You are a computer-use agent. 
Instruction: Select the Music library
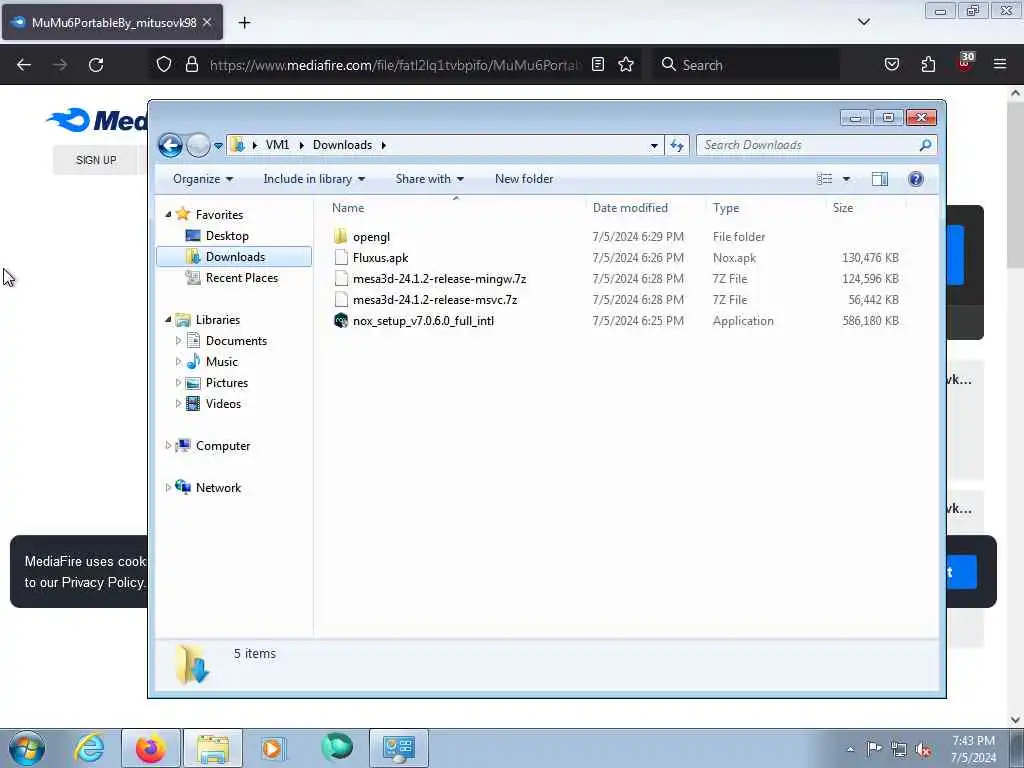(x=221, y=362)
